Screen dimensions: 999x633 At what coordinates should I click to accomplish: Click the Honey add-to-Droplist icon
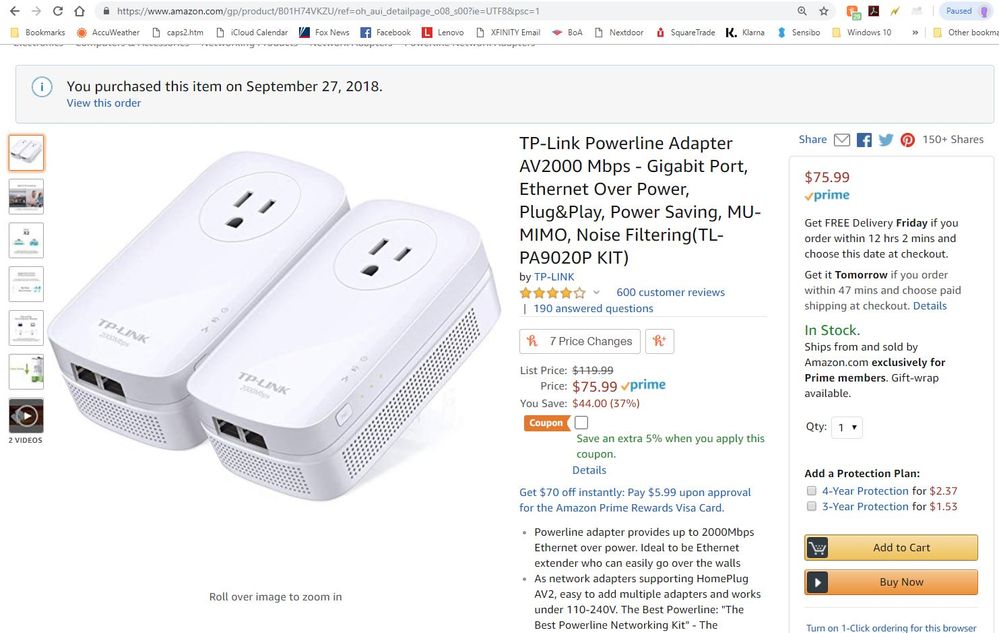pyautogui.click(x=659, y=341)
